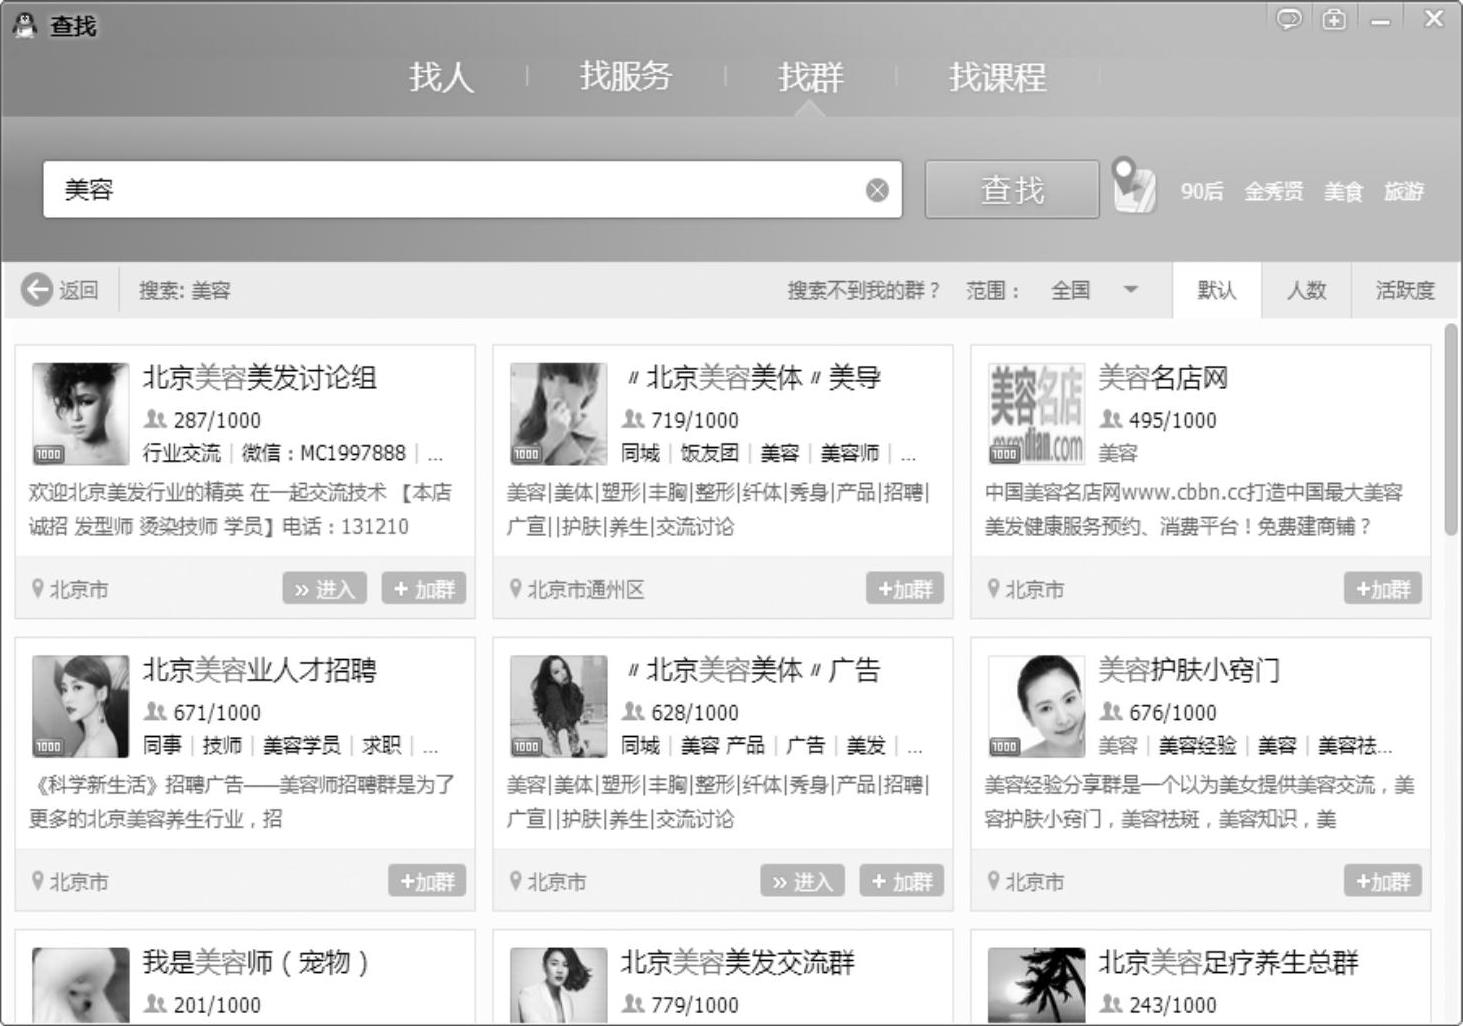Click the plus-box icon in the title bar
The height and width of the screenshot is (1026, 1463).
point(1334,19)
